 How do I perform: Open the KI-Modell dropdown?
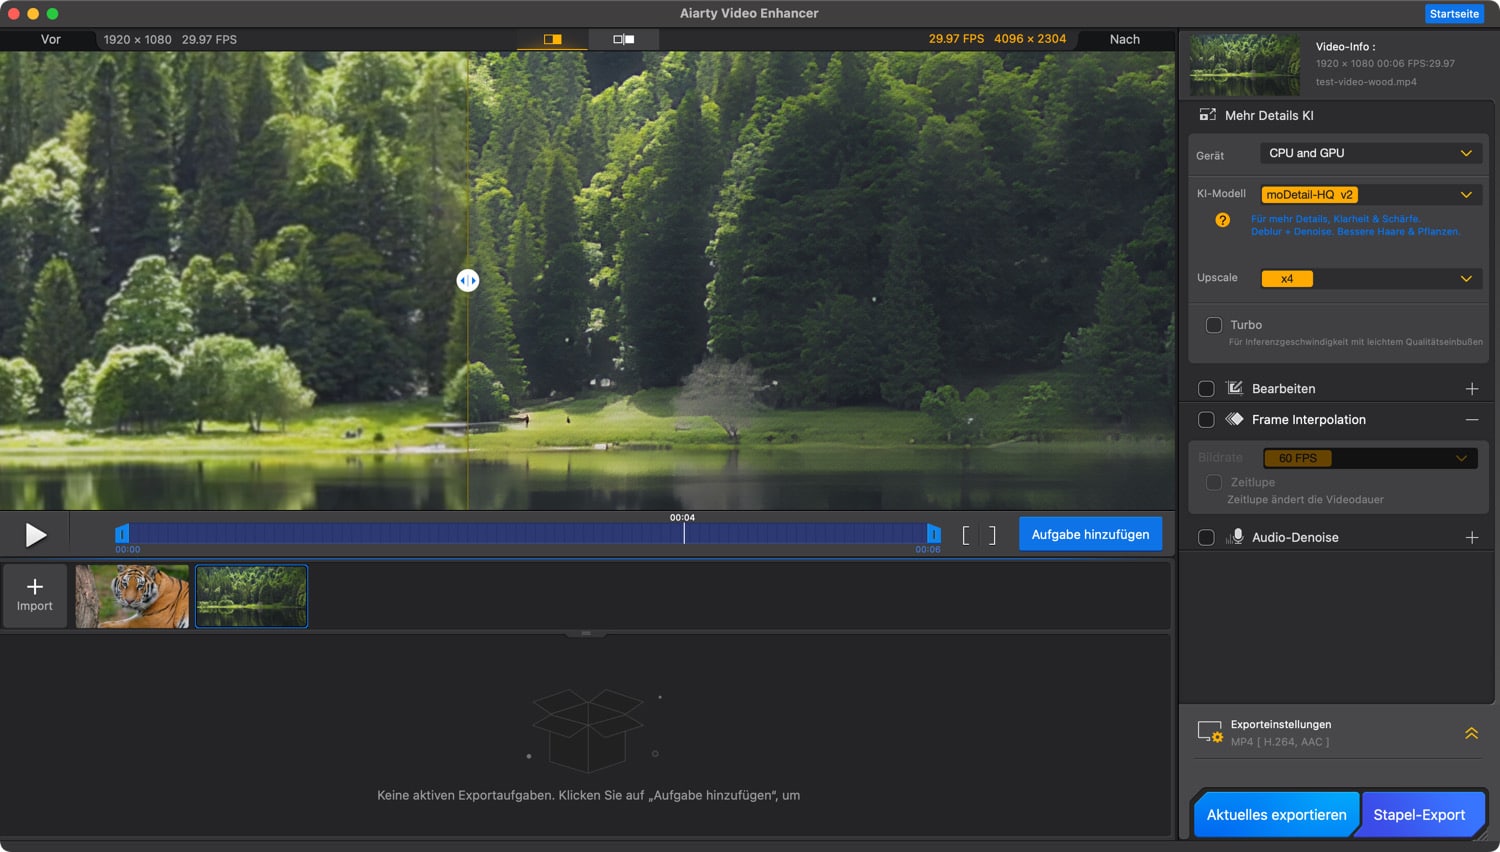(1368, 195)
